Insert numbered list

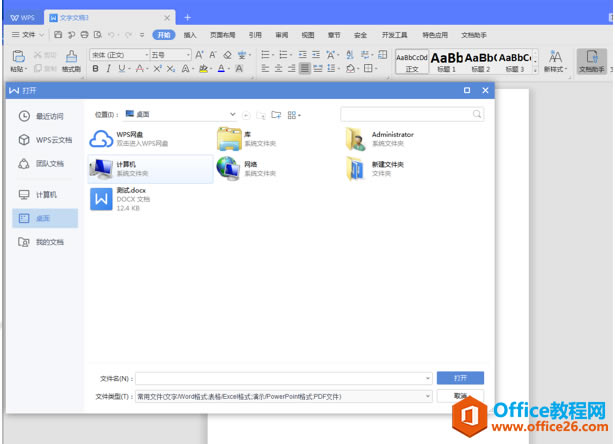(x=283, y=55)
